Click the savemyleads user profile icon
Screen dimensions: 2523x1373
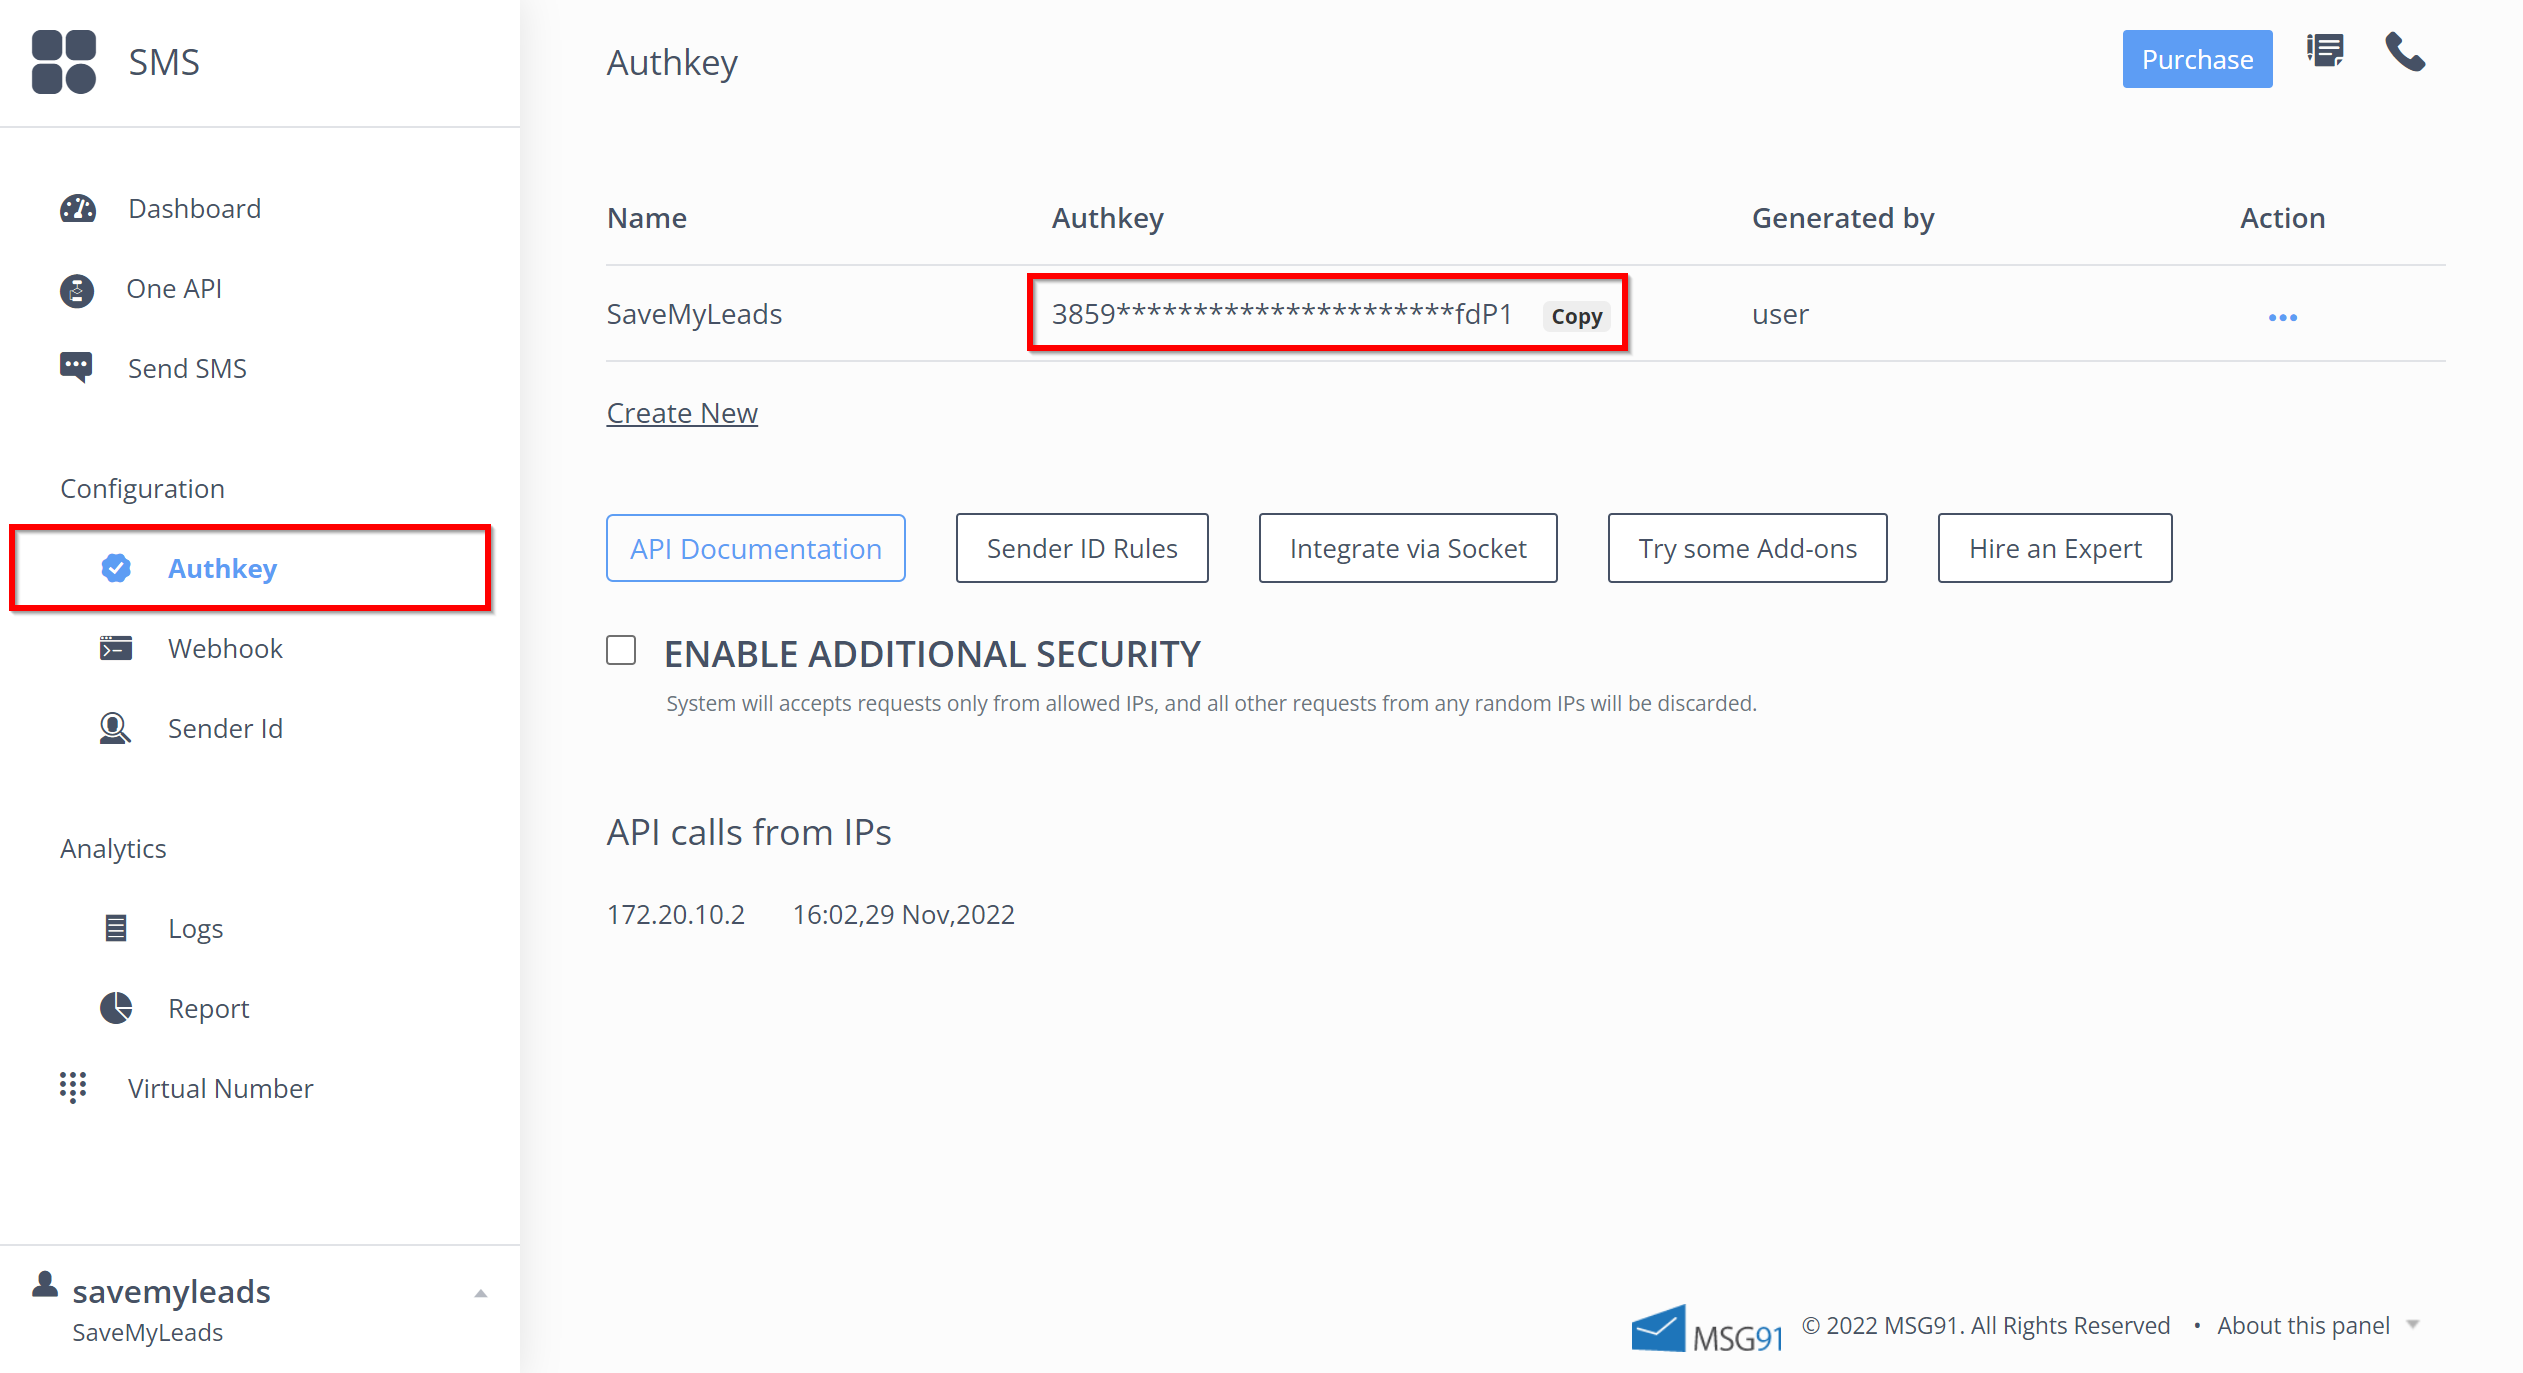pos(45,1284)
